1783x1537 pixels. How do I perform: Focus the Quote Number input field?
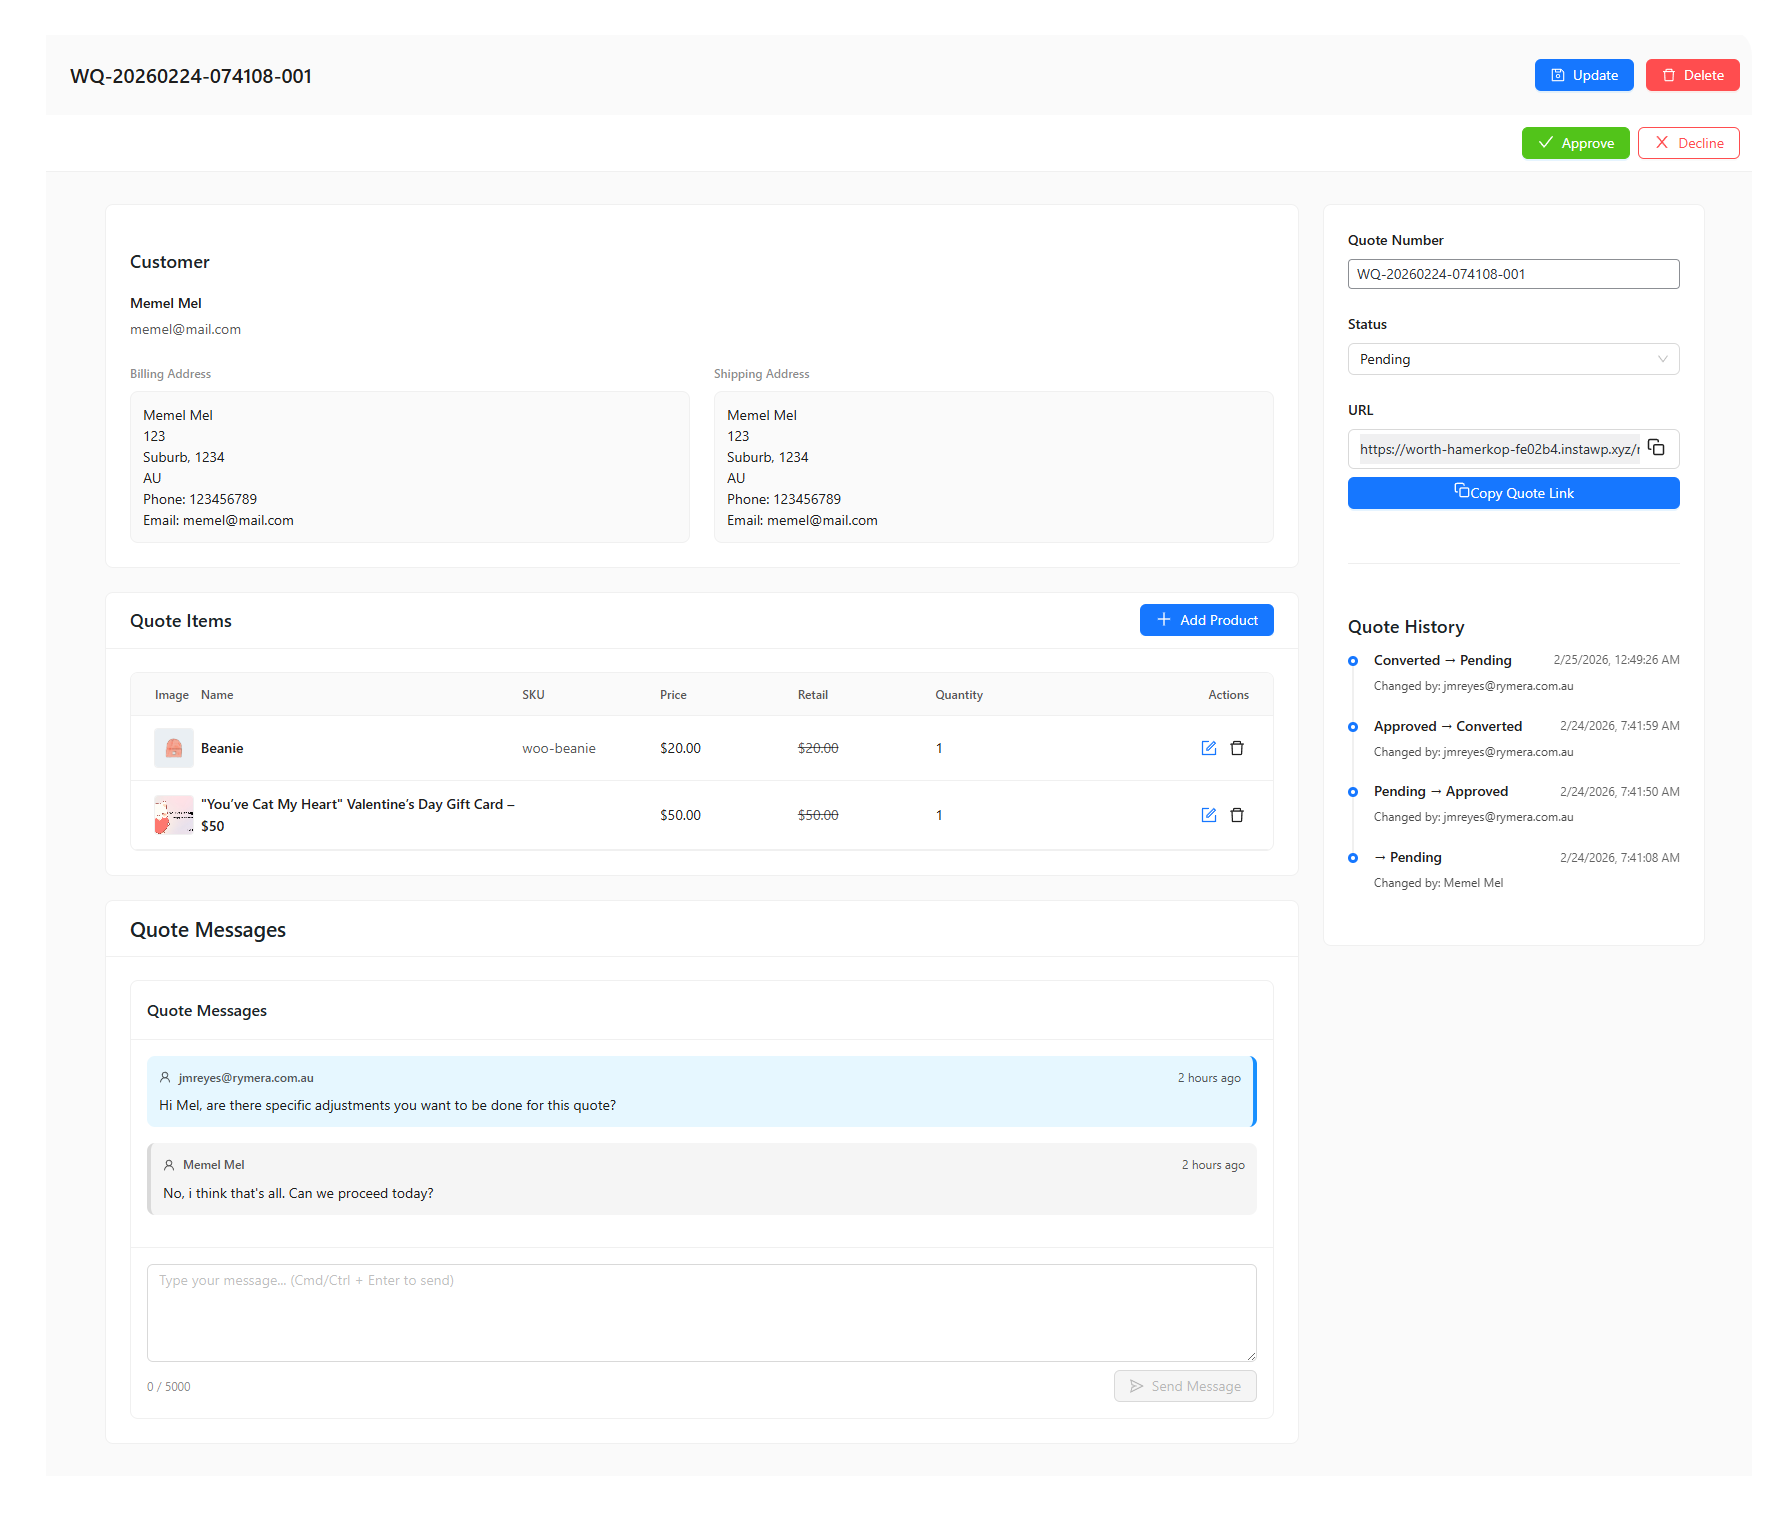tap(1513, 274)
